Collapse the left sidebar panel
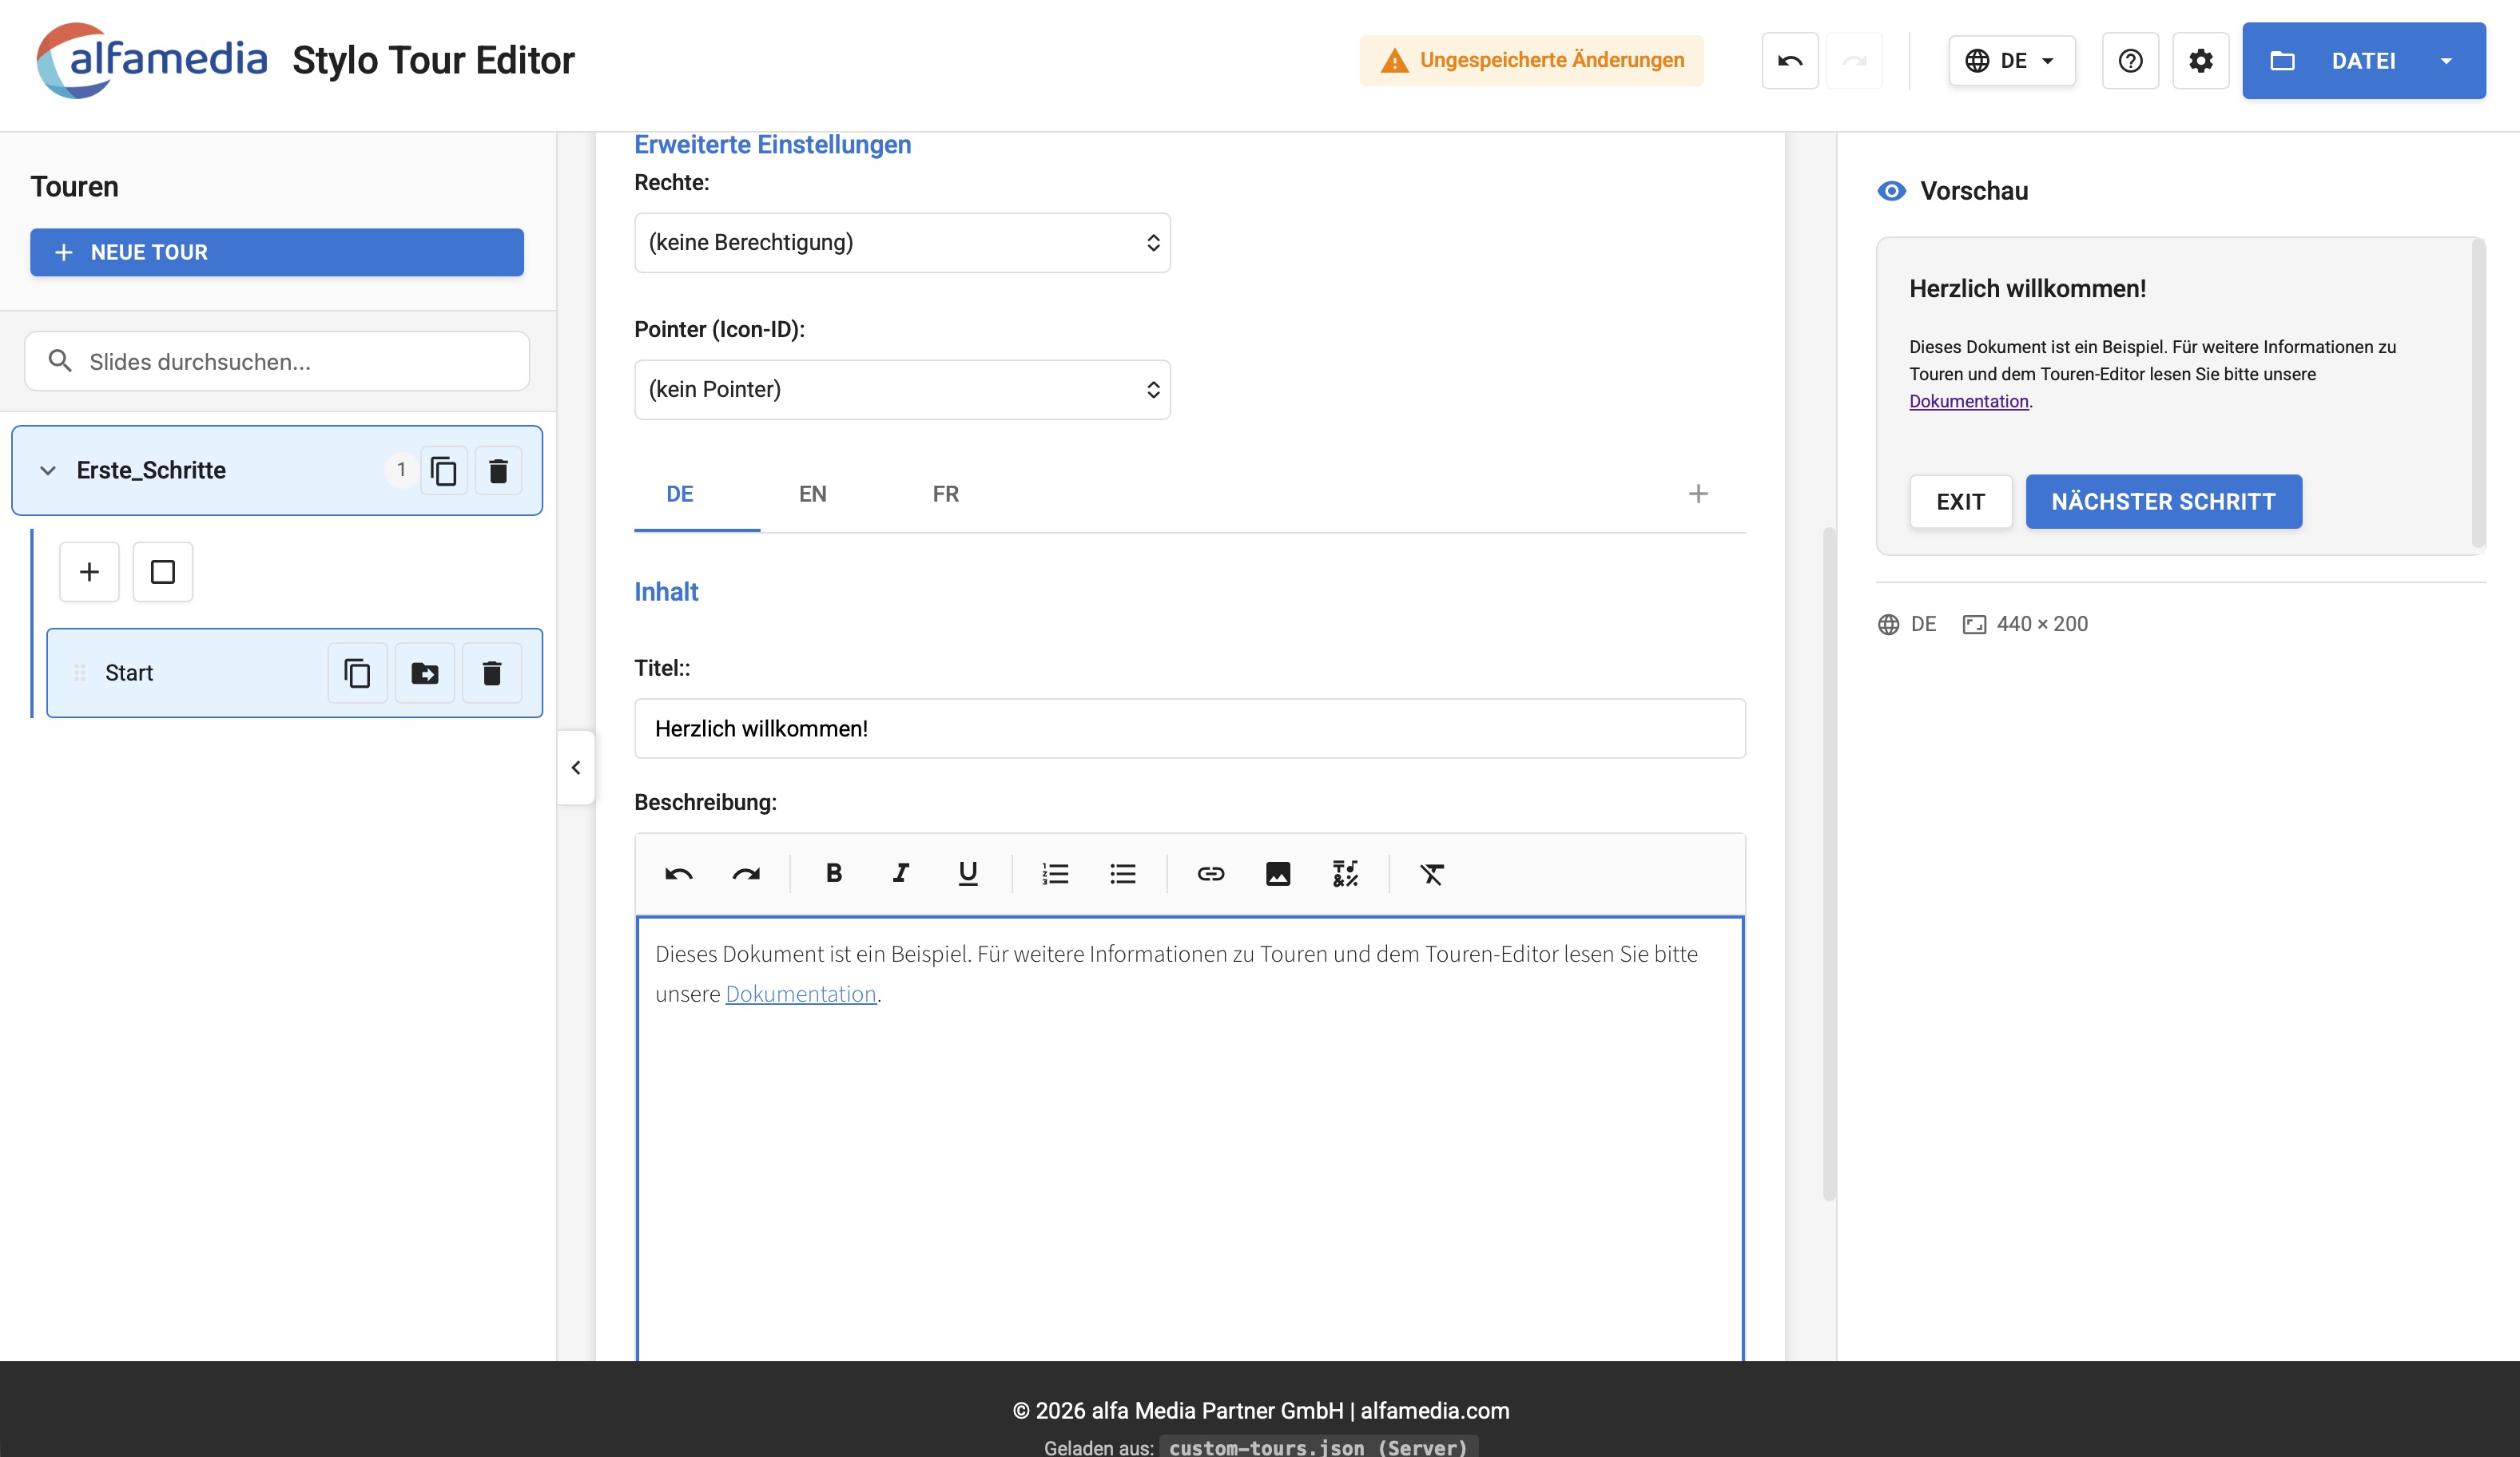Image resolution: width=2520 pixels, height=1457 pixels. [x=576, y=767]
